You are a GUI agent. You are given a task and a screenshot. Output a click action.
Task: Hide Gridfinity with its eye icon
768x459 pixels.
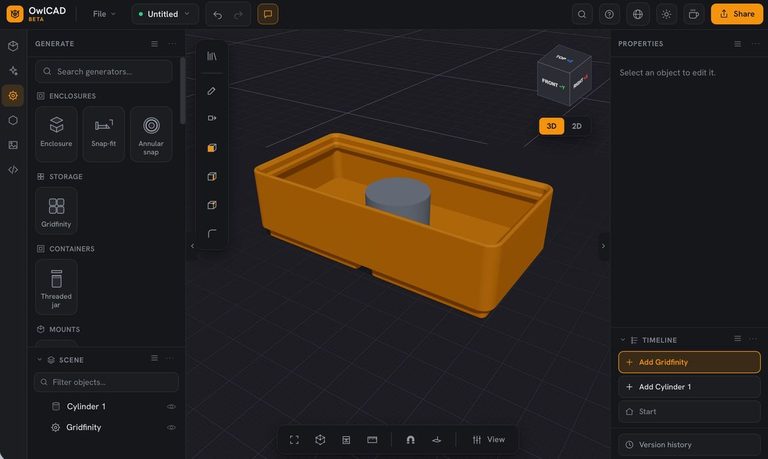point(171,427)
